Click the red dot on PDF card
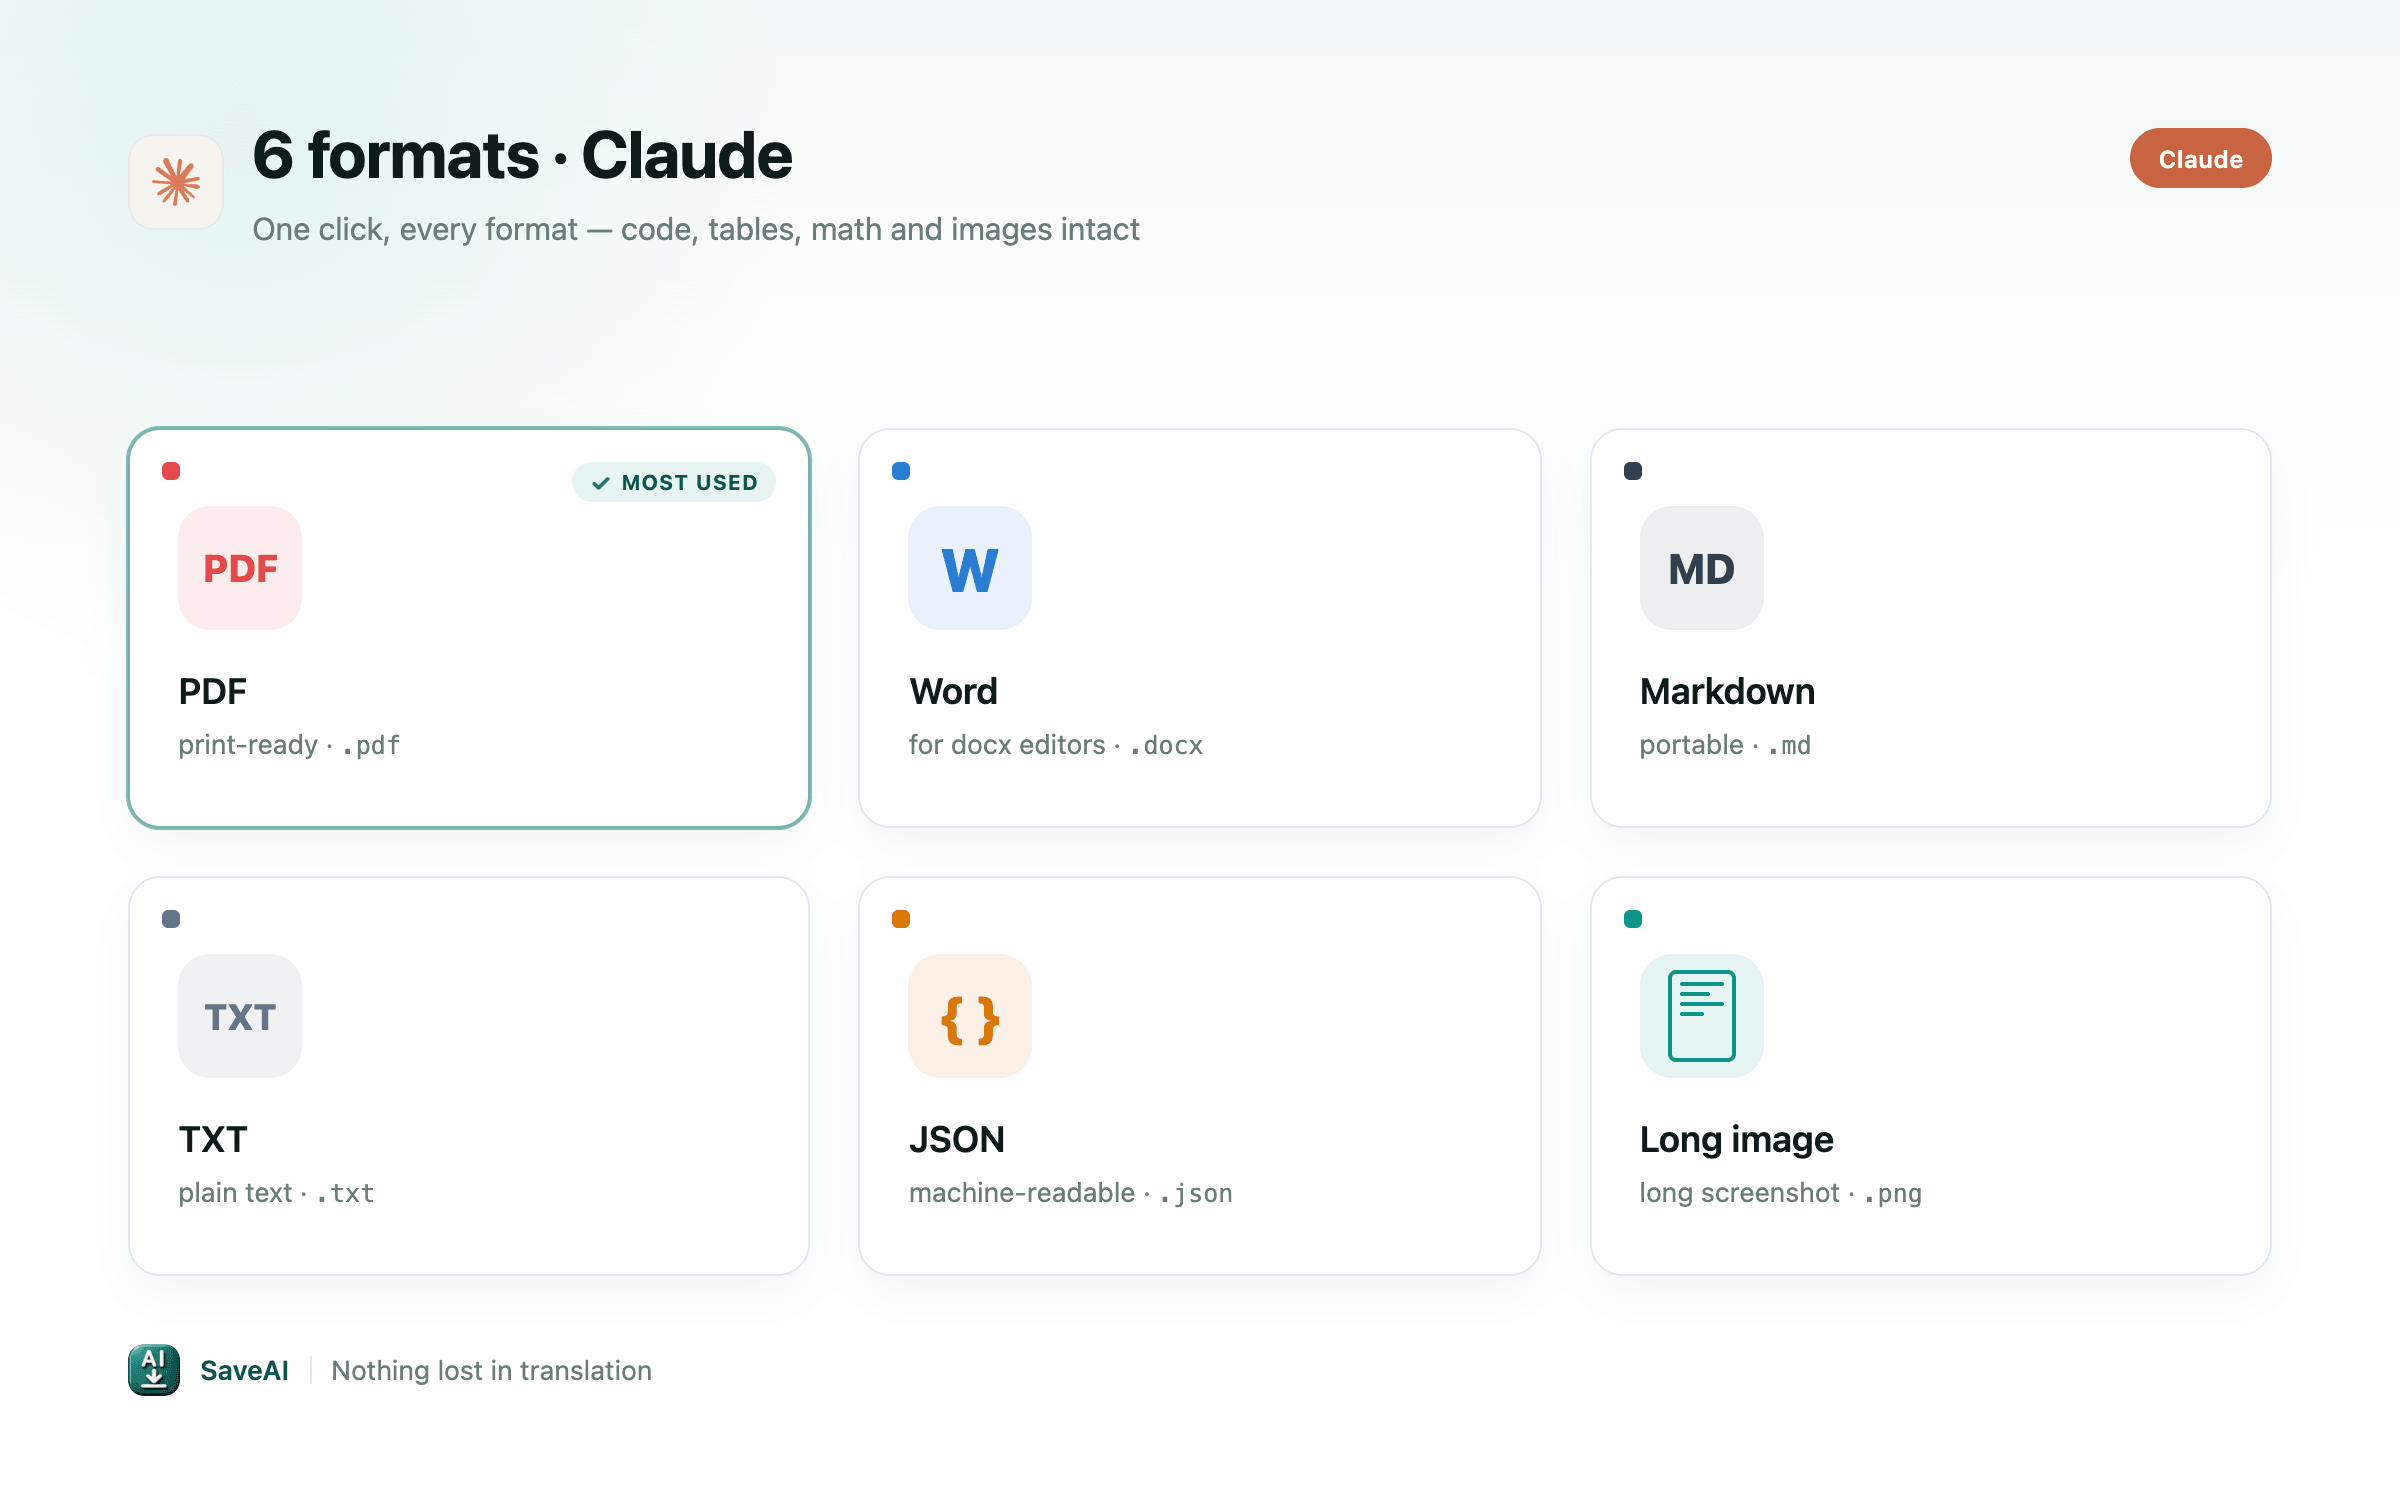2400x1500 pixels. 171,471
